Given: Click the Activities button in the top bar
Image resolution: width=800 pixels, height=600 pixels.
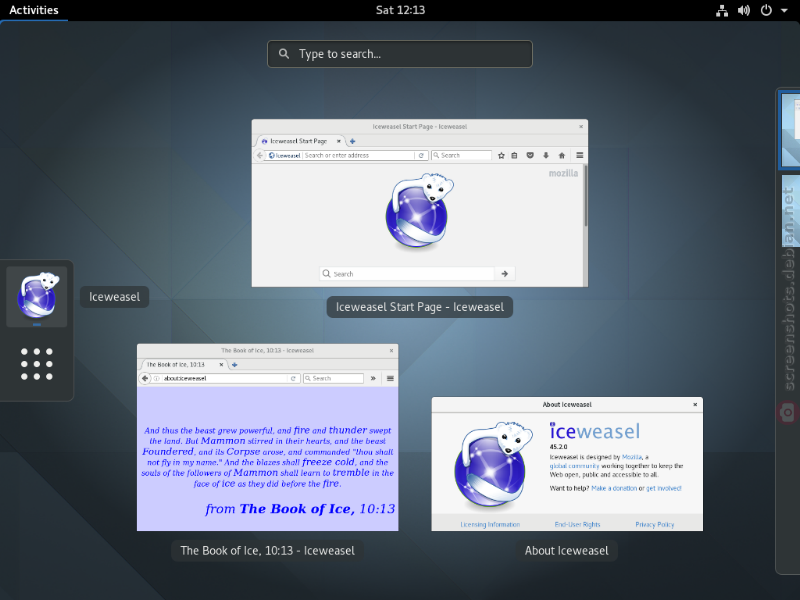Looking at the screenshot, I should click(34, 10).
